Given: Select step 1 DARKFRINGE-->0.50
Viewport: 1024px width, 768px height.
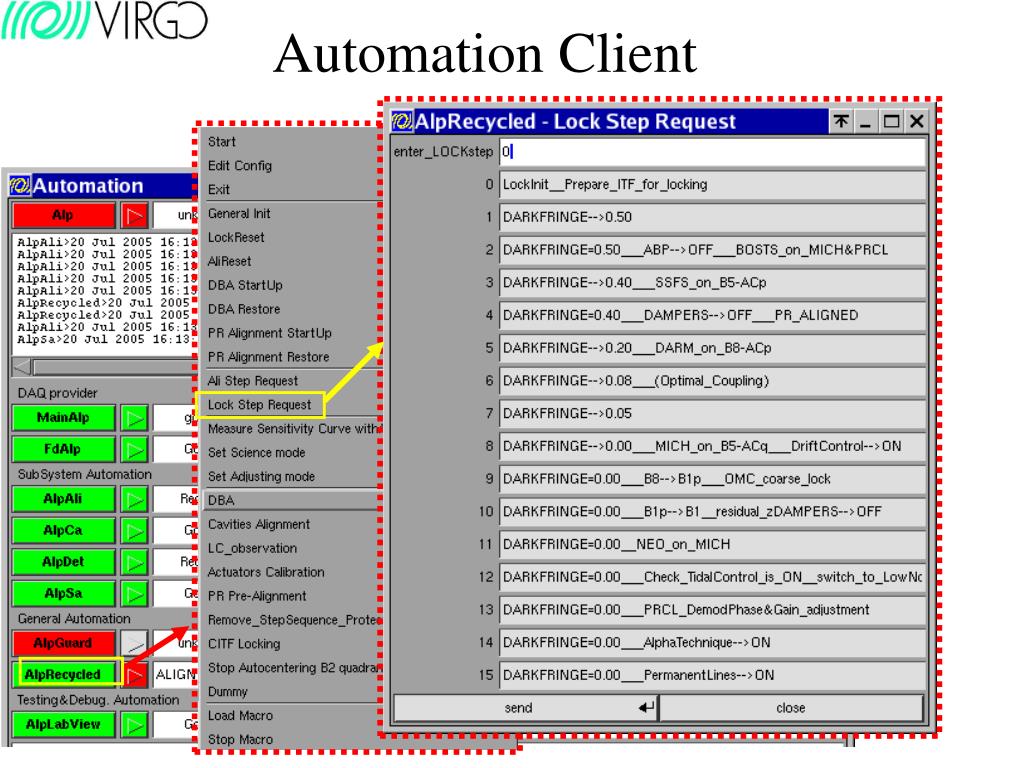Looking at the screenshot, I should 712,217.
